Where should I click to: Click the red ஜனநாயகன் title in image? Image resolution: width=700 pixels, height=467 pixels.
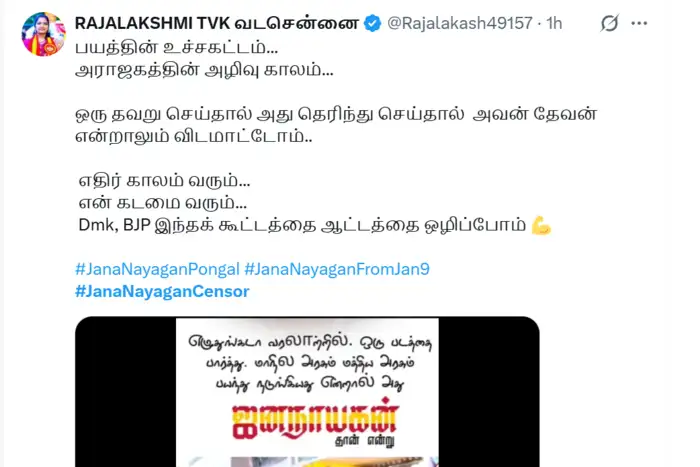315,422
